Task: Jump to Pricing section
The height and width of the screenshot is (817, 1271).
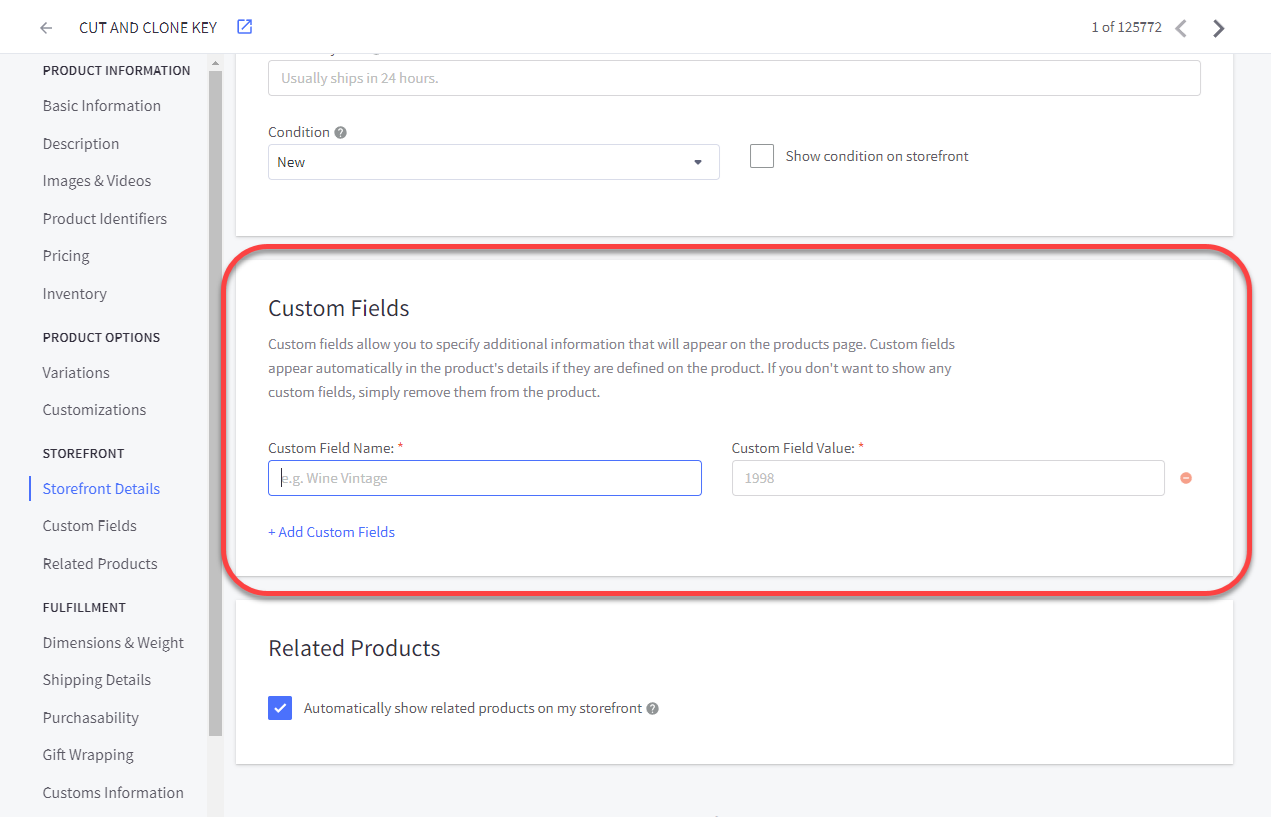Action: pos(66,256)
